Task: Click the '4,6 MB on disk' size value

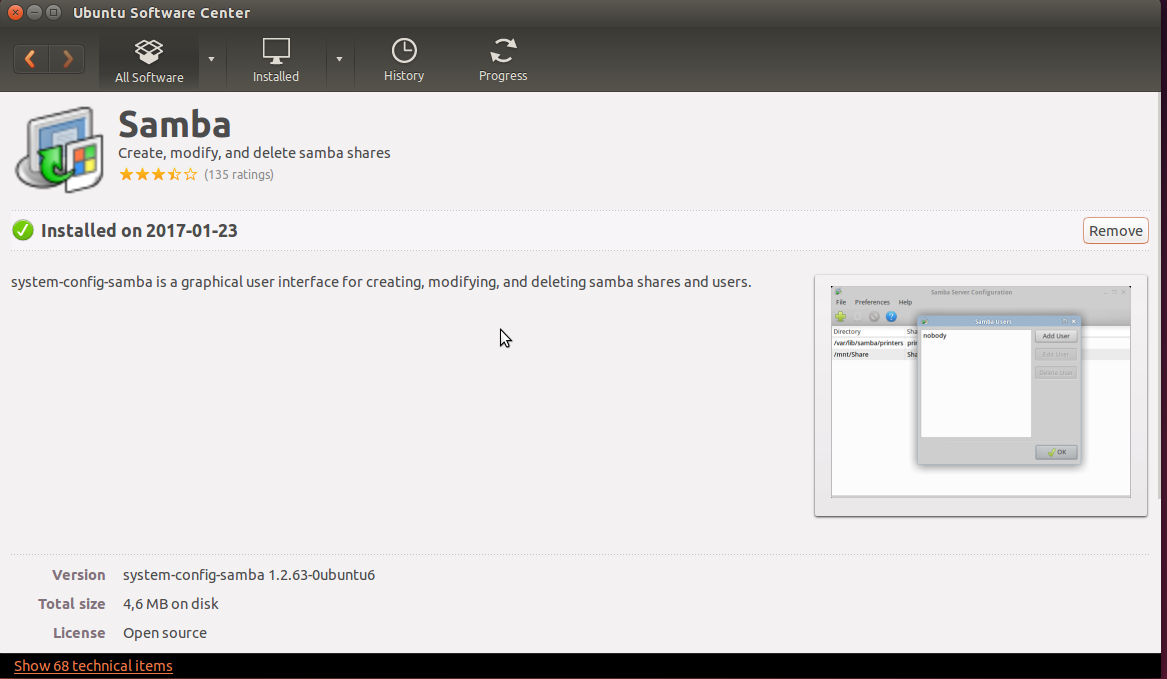Action: coord(170,604)
